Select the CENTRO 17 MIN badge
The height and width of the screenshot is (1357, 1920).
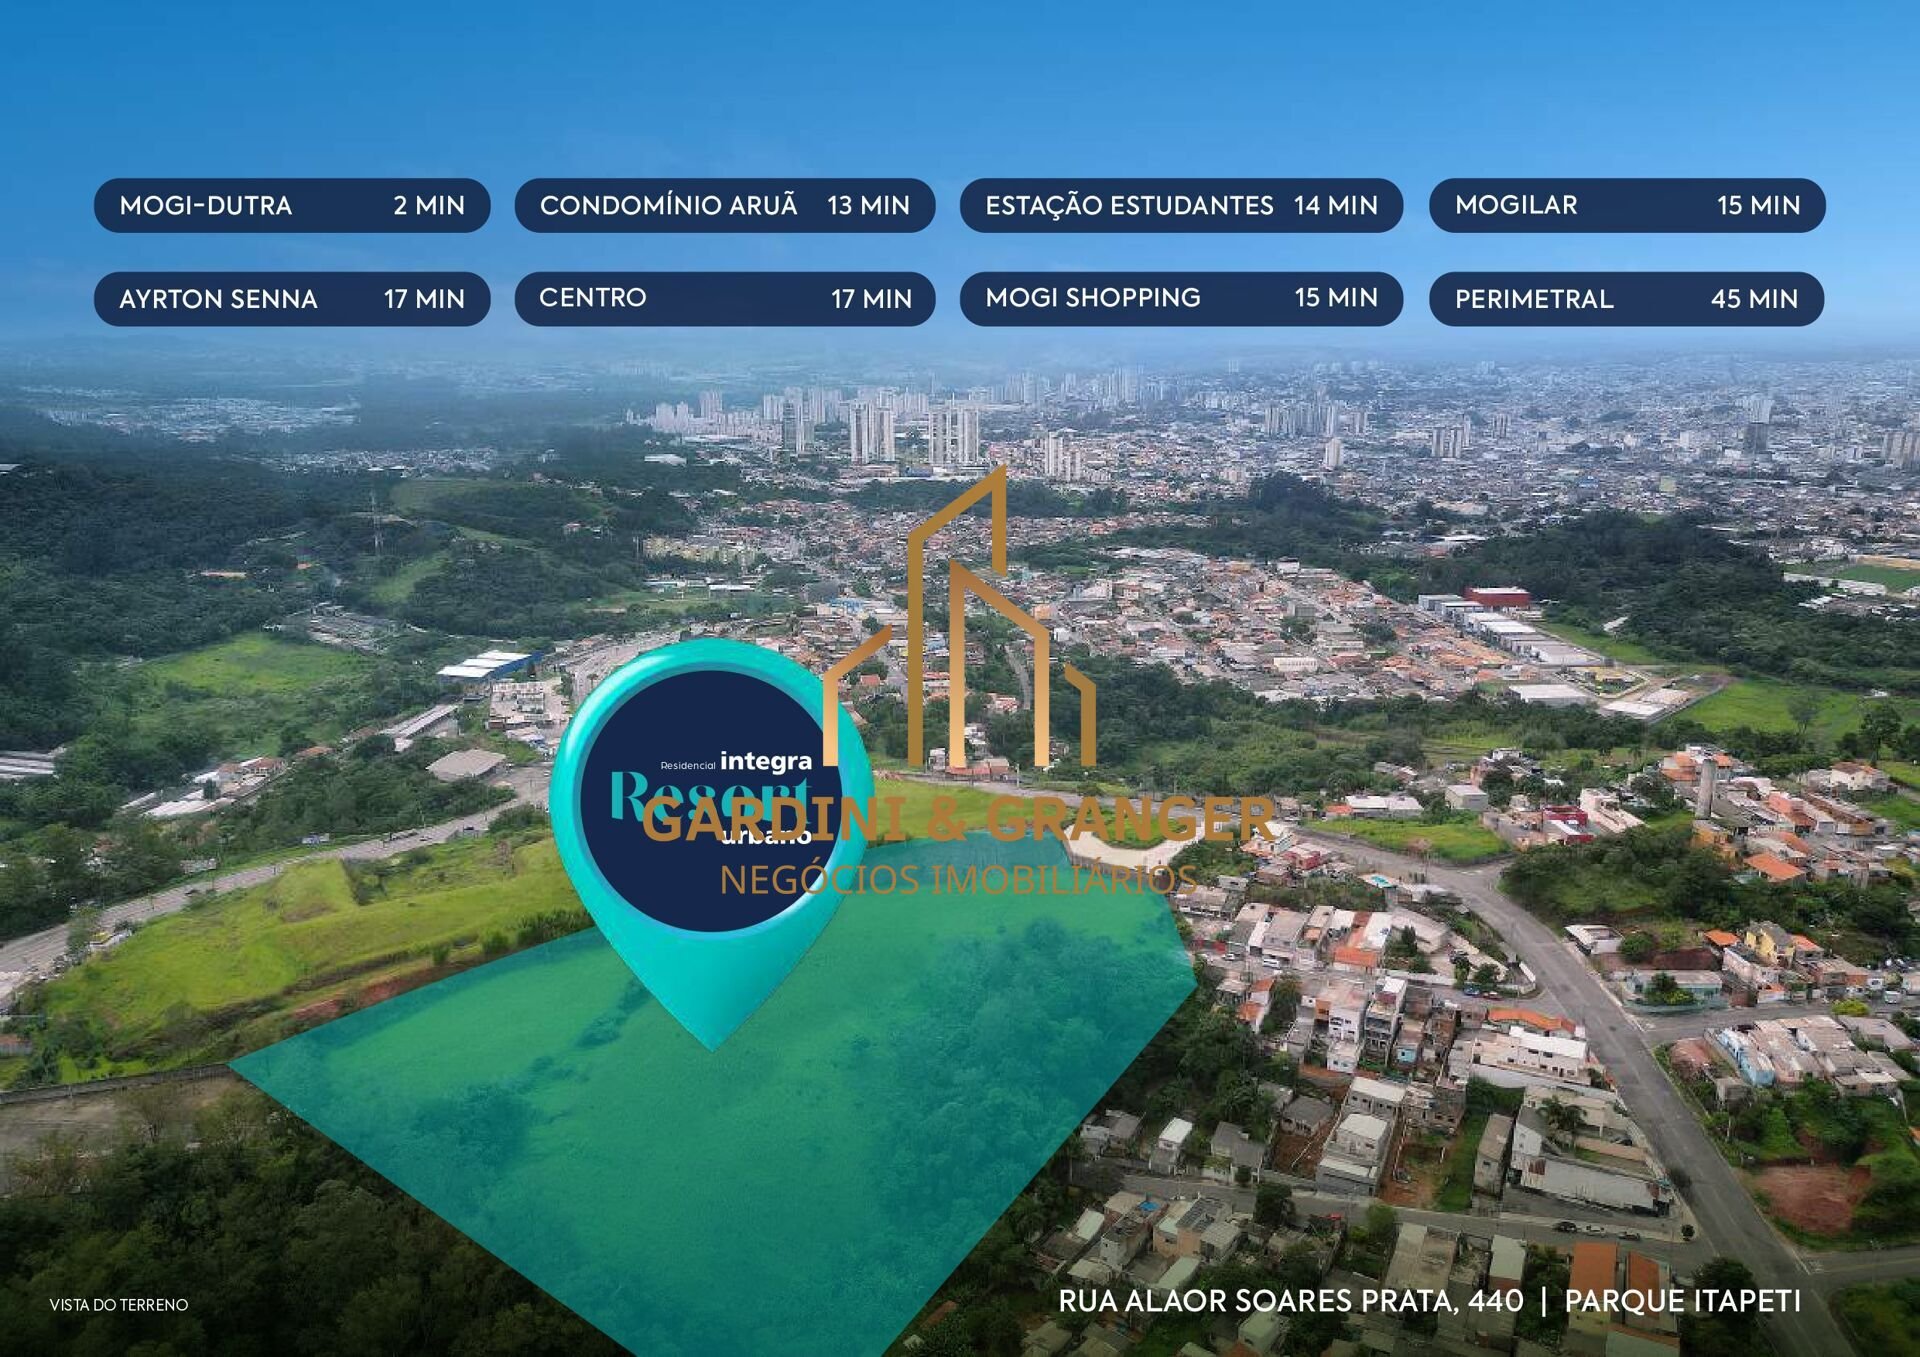tap(724, 299)
